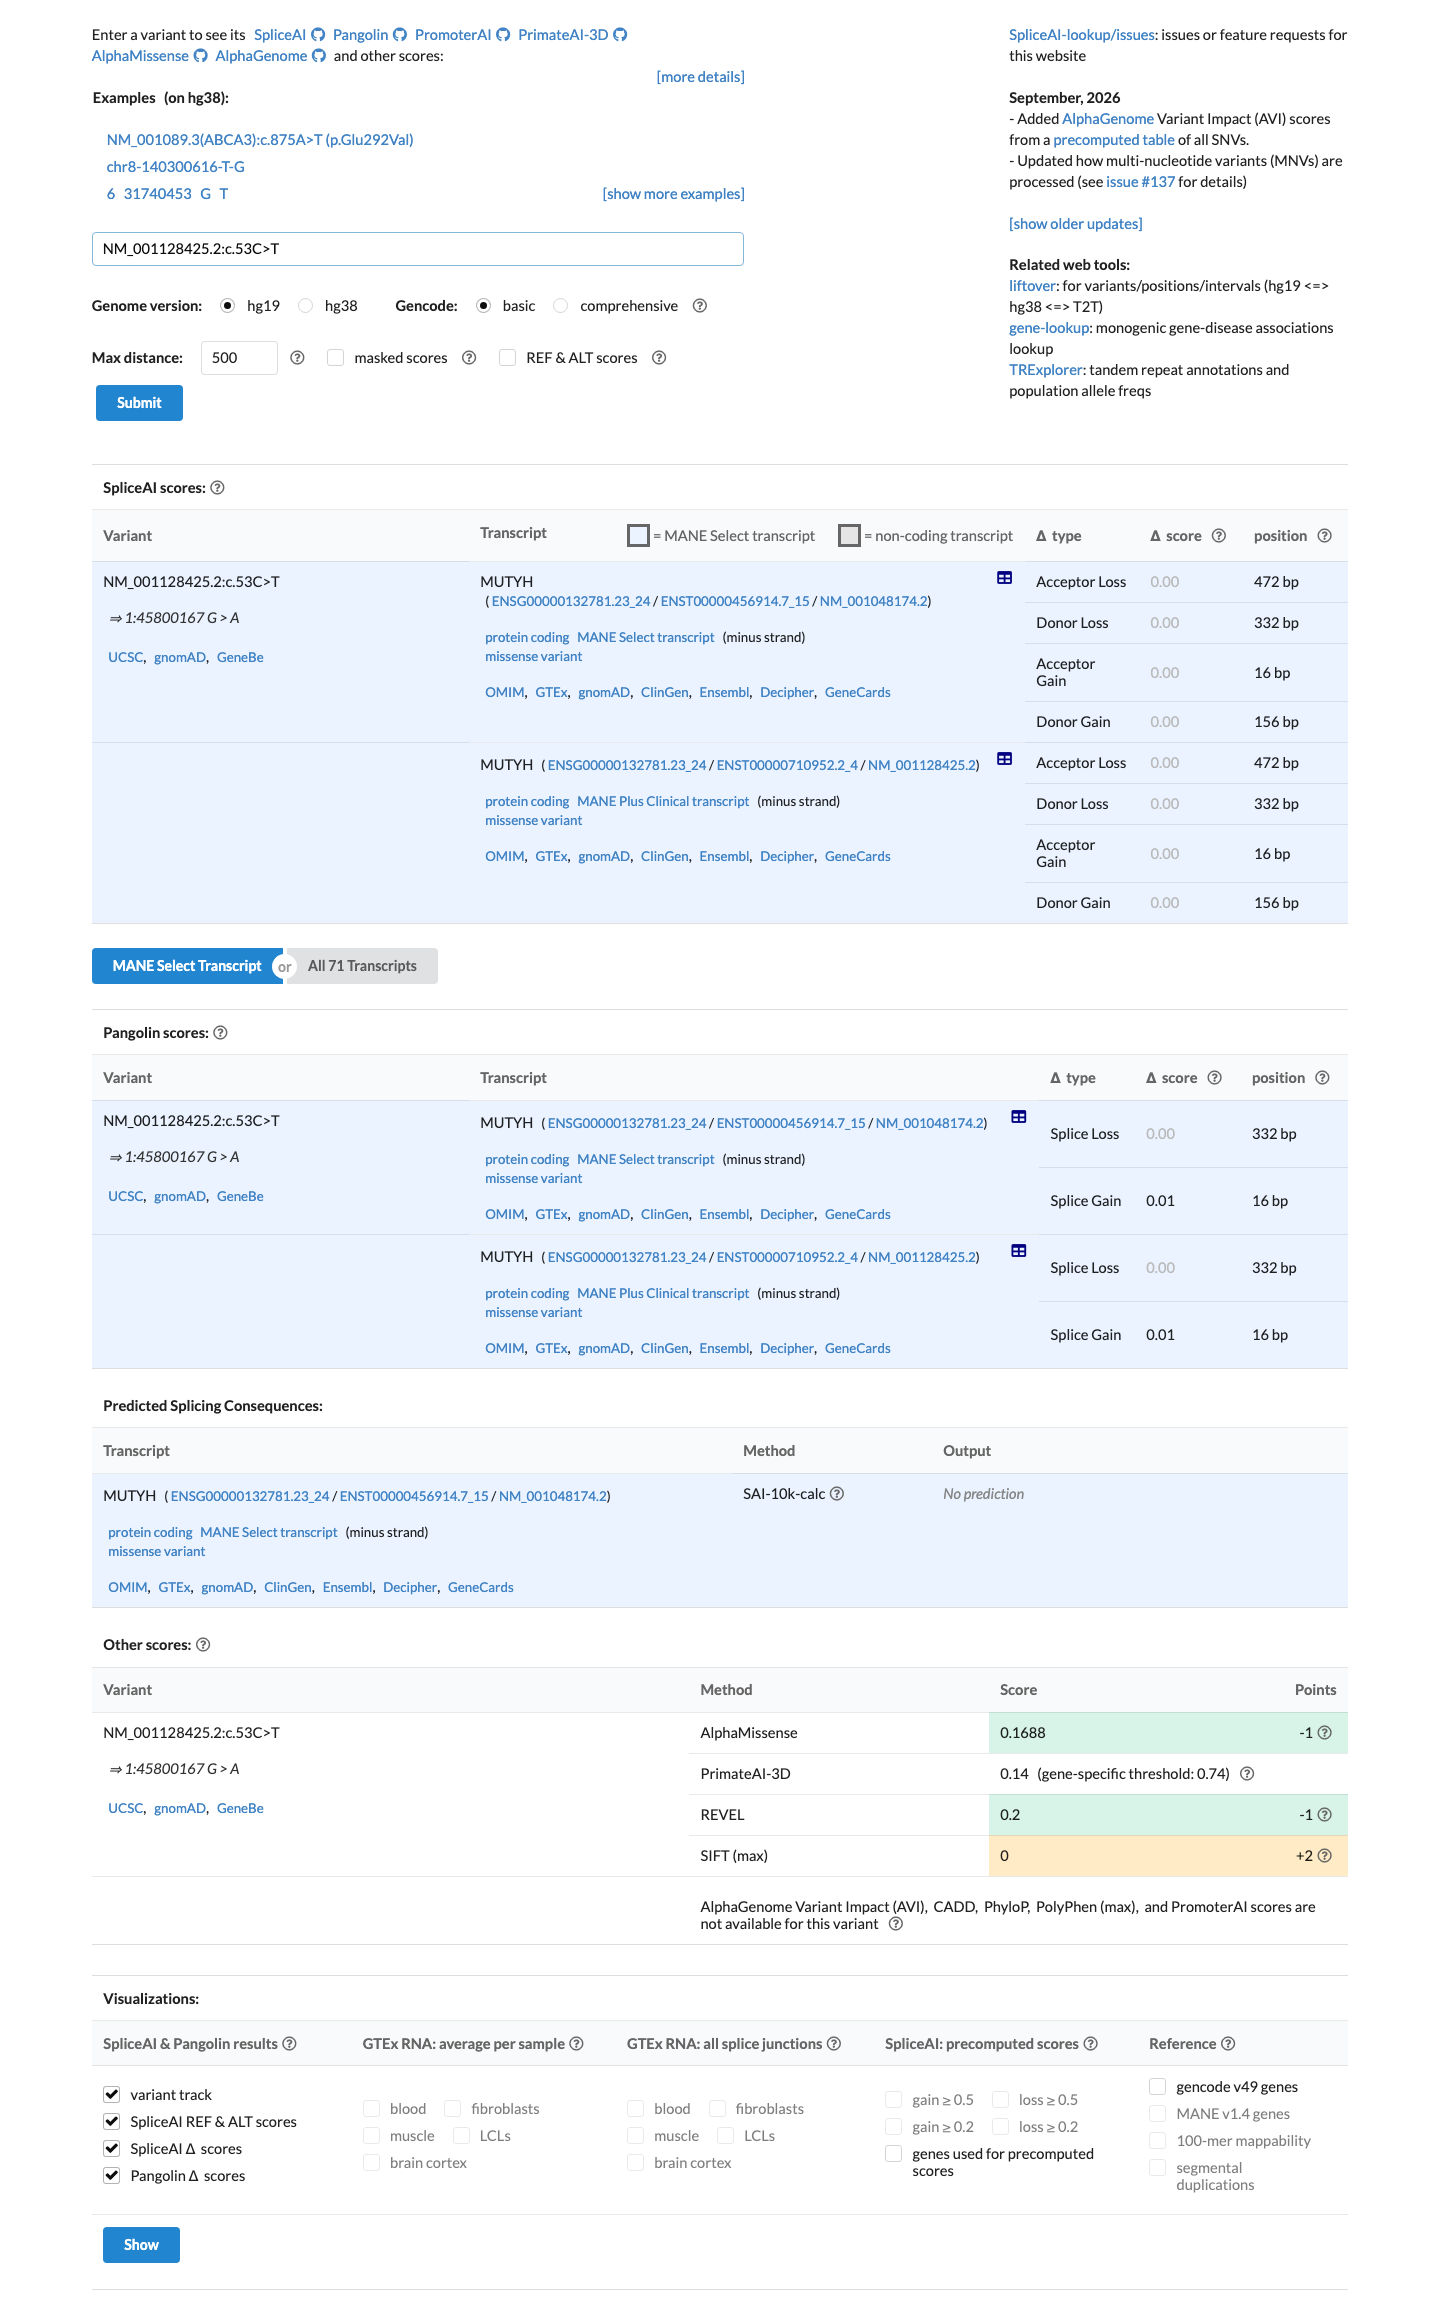Uncheck the variant track checkbox
The image size is (1454, 2319).
tap(112, 2094)
